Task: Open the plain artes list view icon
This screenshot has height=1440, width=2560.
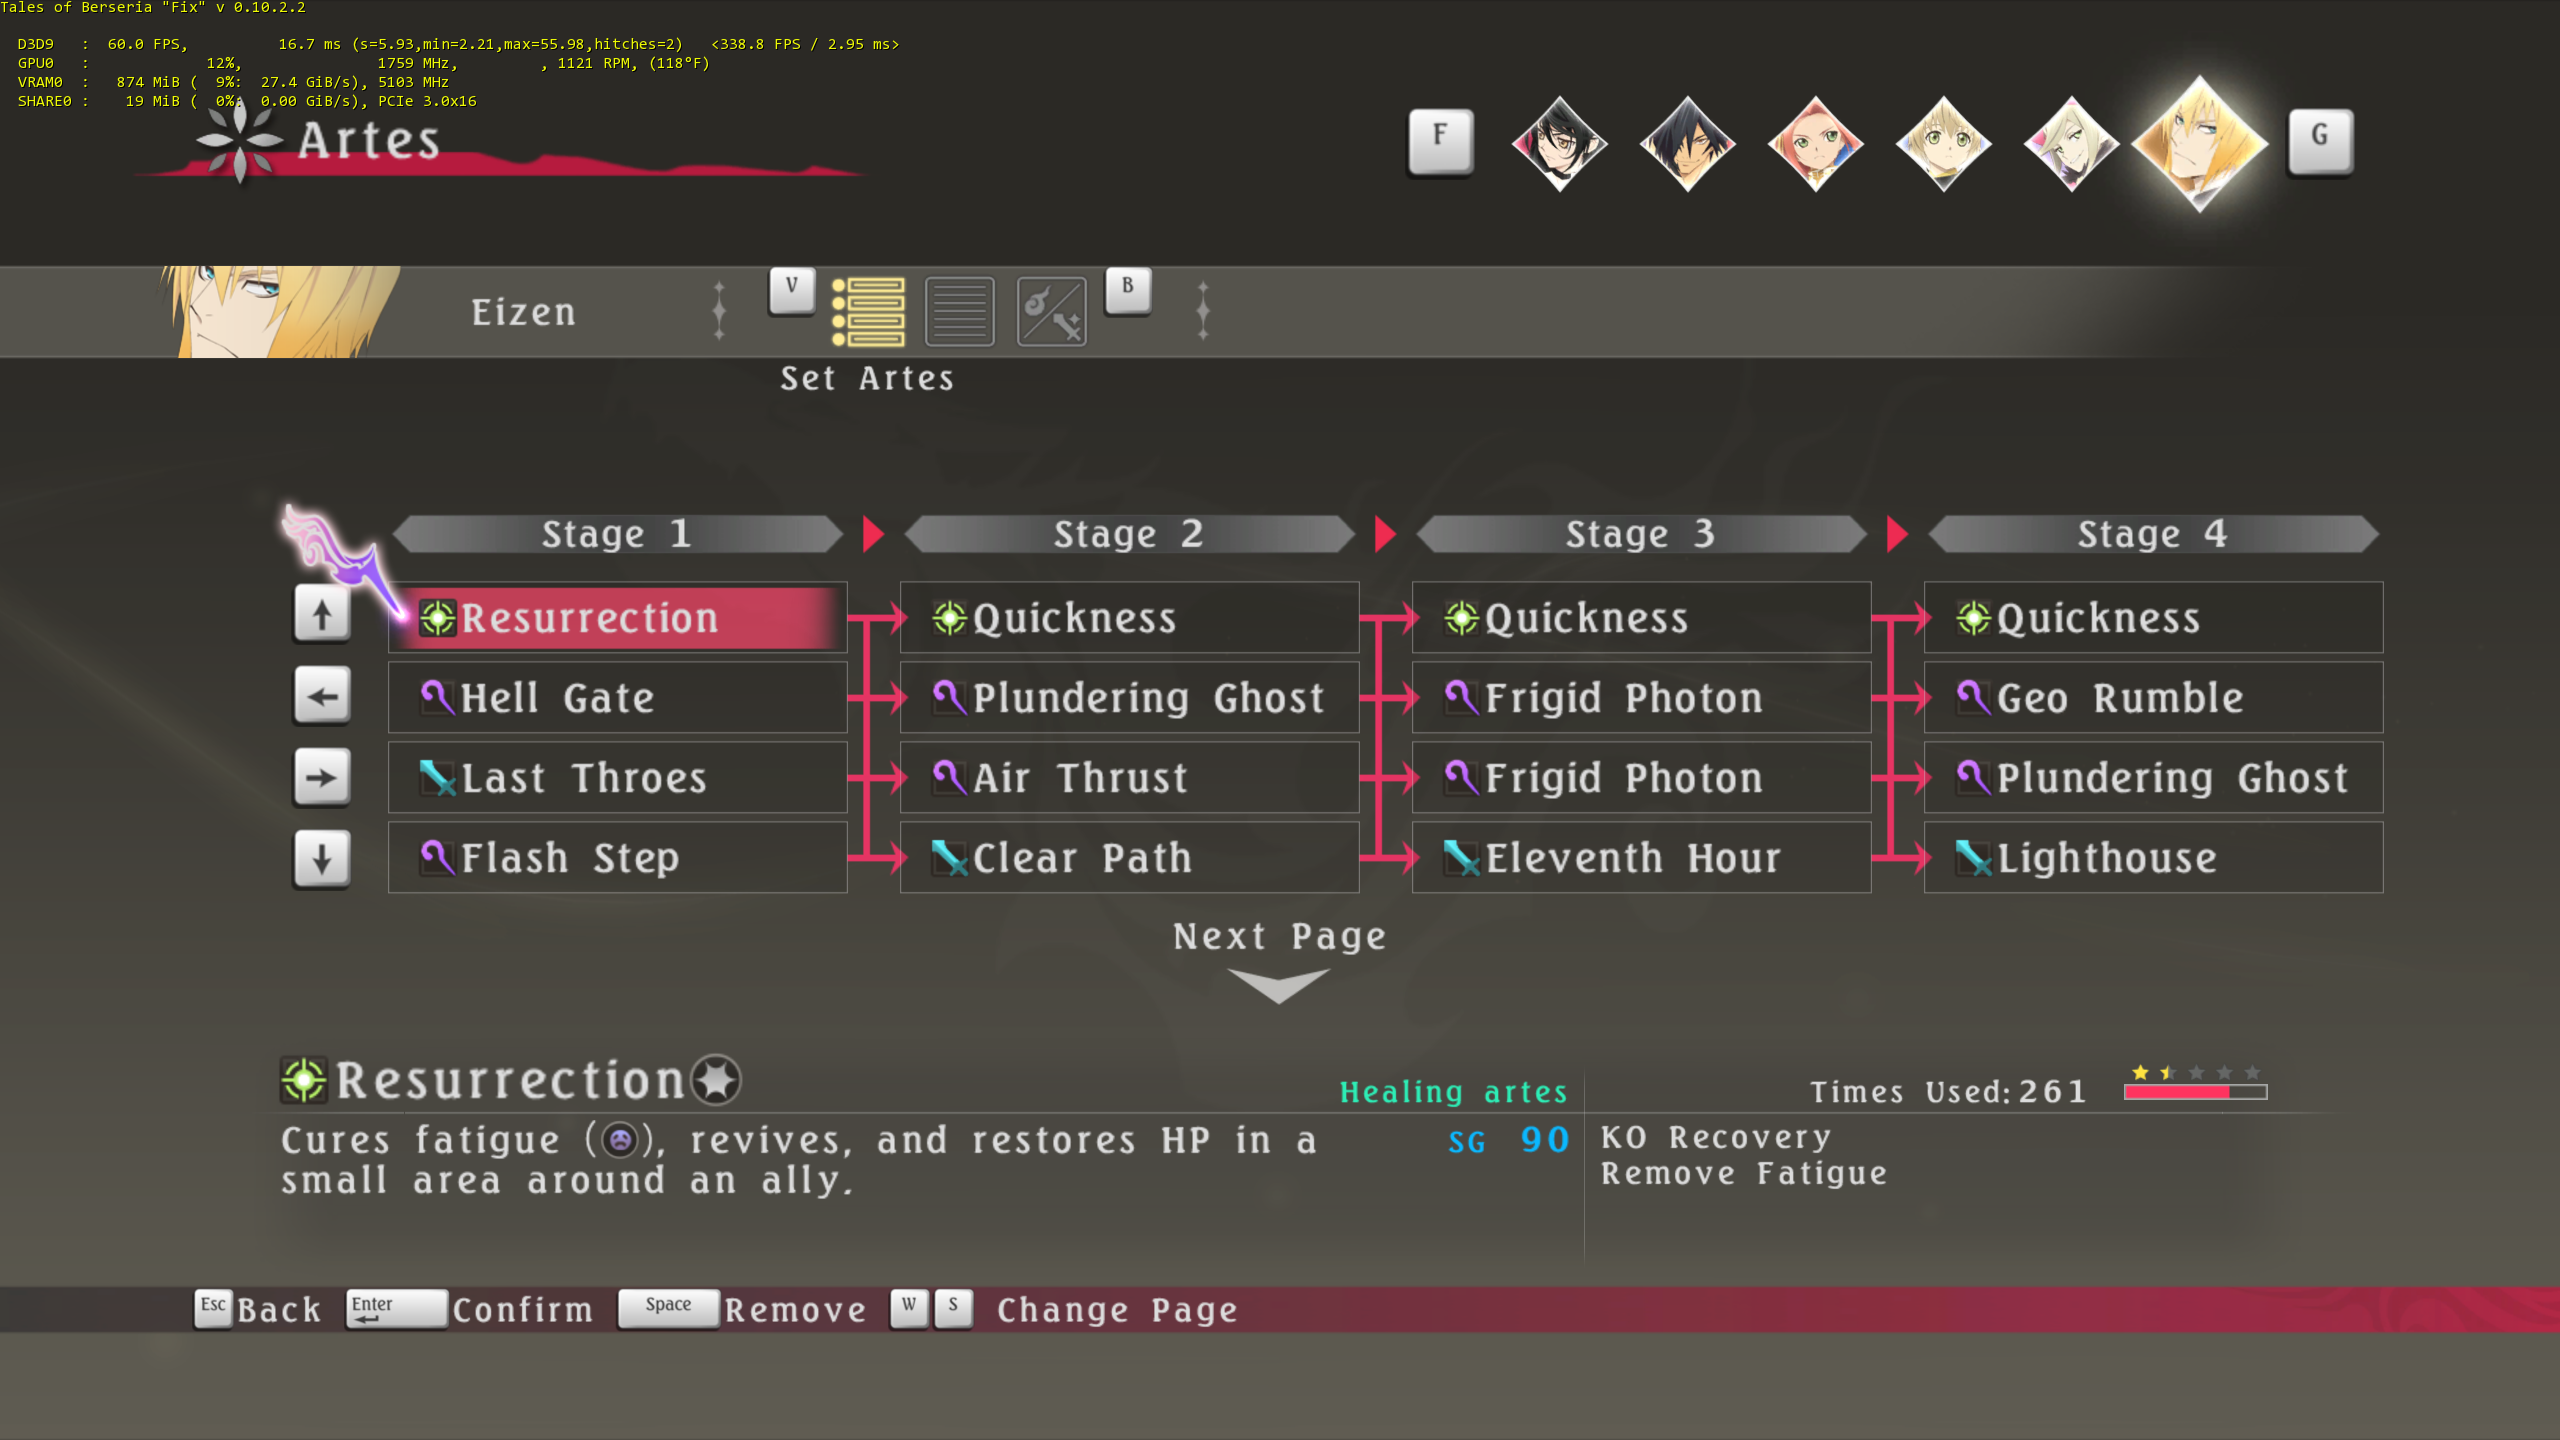Action: point(959,312)
